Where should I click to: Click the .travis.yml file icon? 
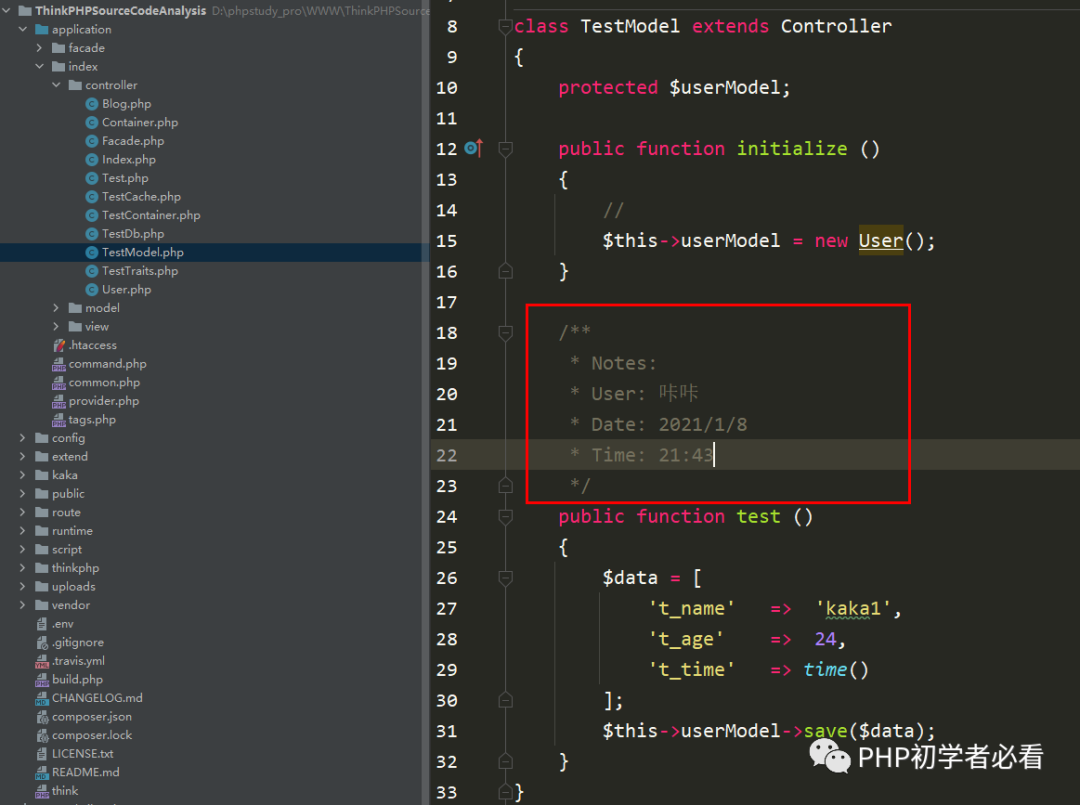coord(42,662)
